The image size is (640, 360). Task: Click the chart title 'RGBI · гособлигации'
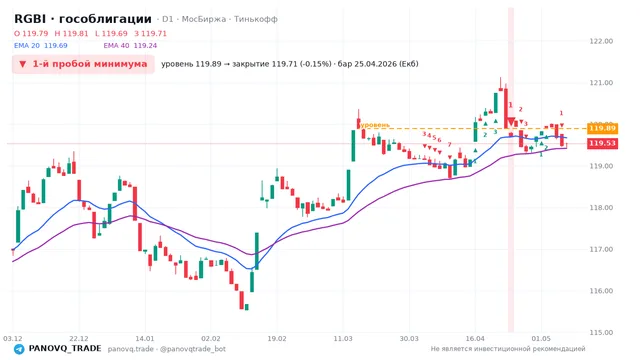coord(83,19)
